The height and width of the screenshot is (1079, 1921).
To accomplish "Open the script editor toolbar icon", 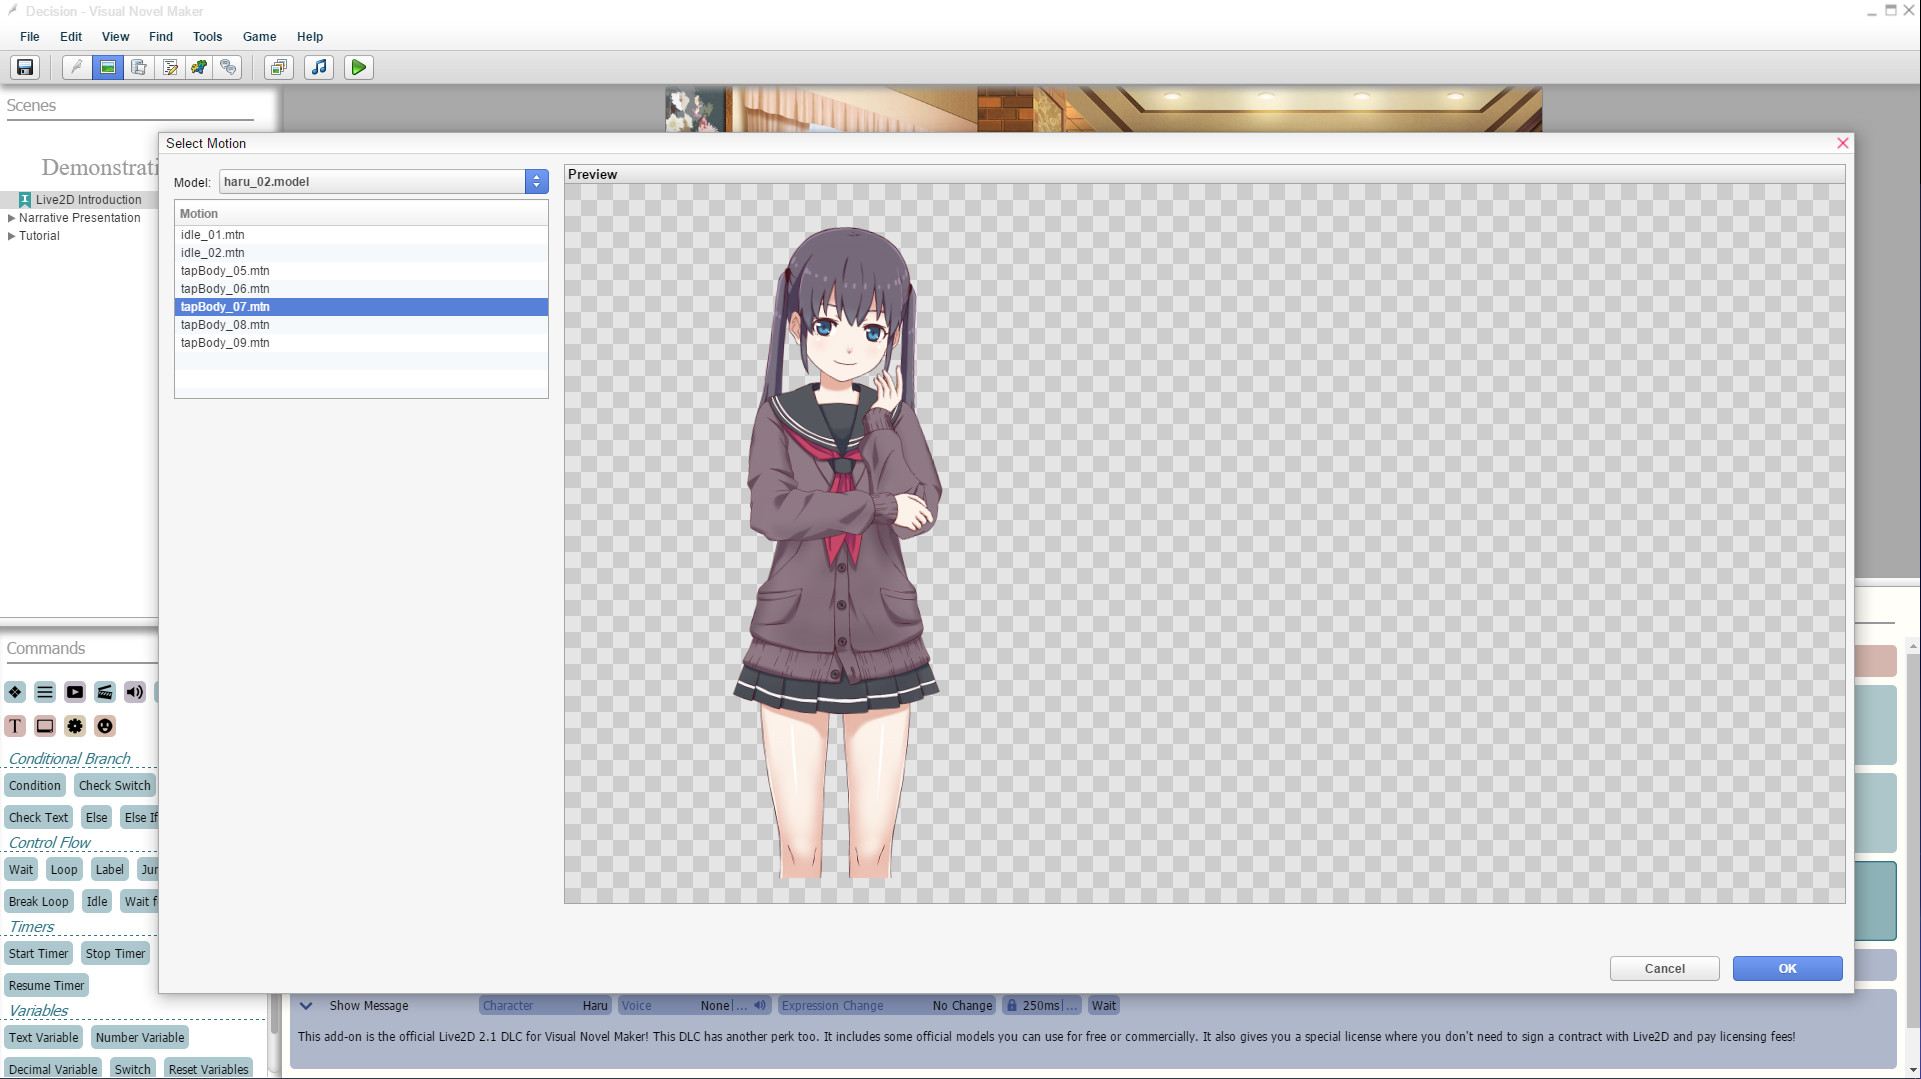I will (169, 67).
